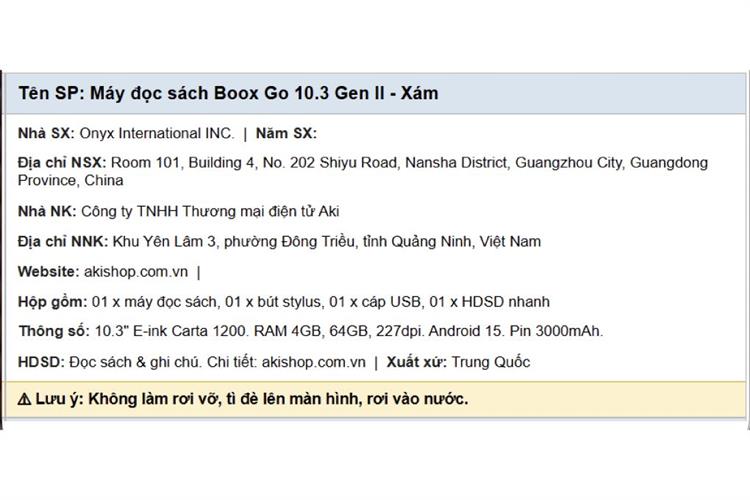Click the box contents text with bút stylus
Viewport: 750px width, 500px height.
pos(320,301)
